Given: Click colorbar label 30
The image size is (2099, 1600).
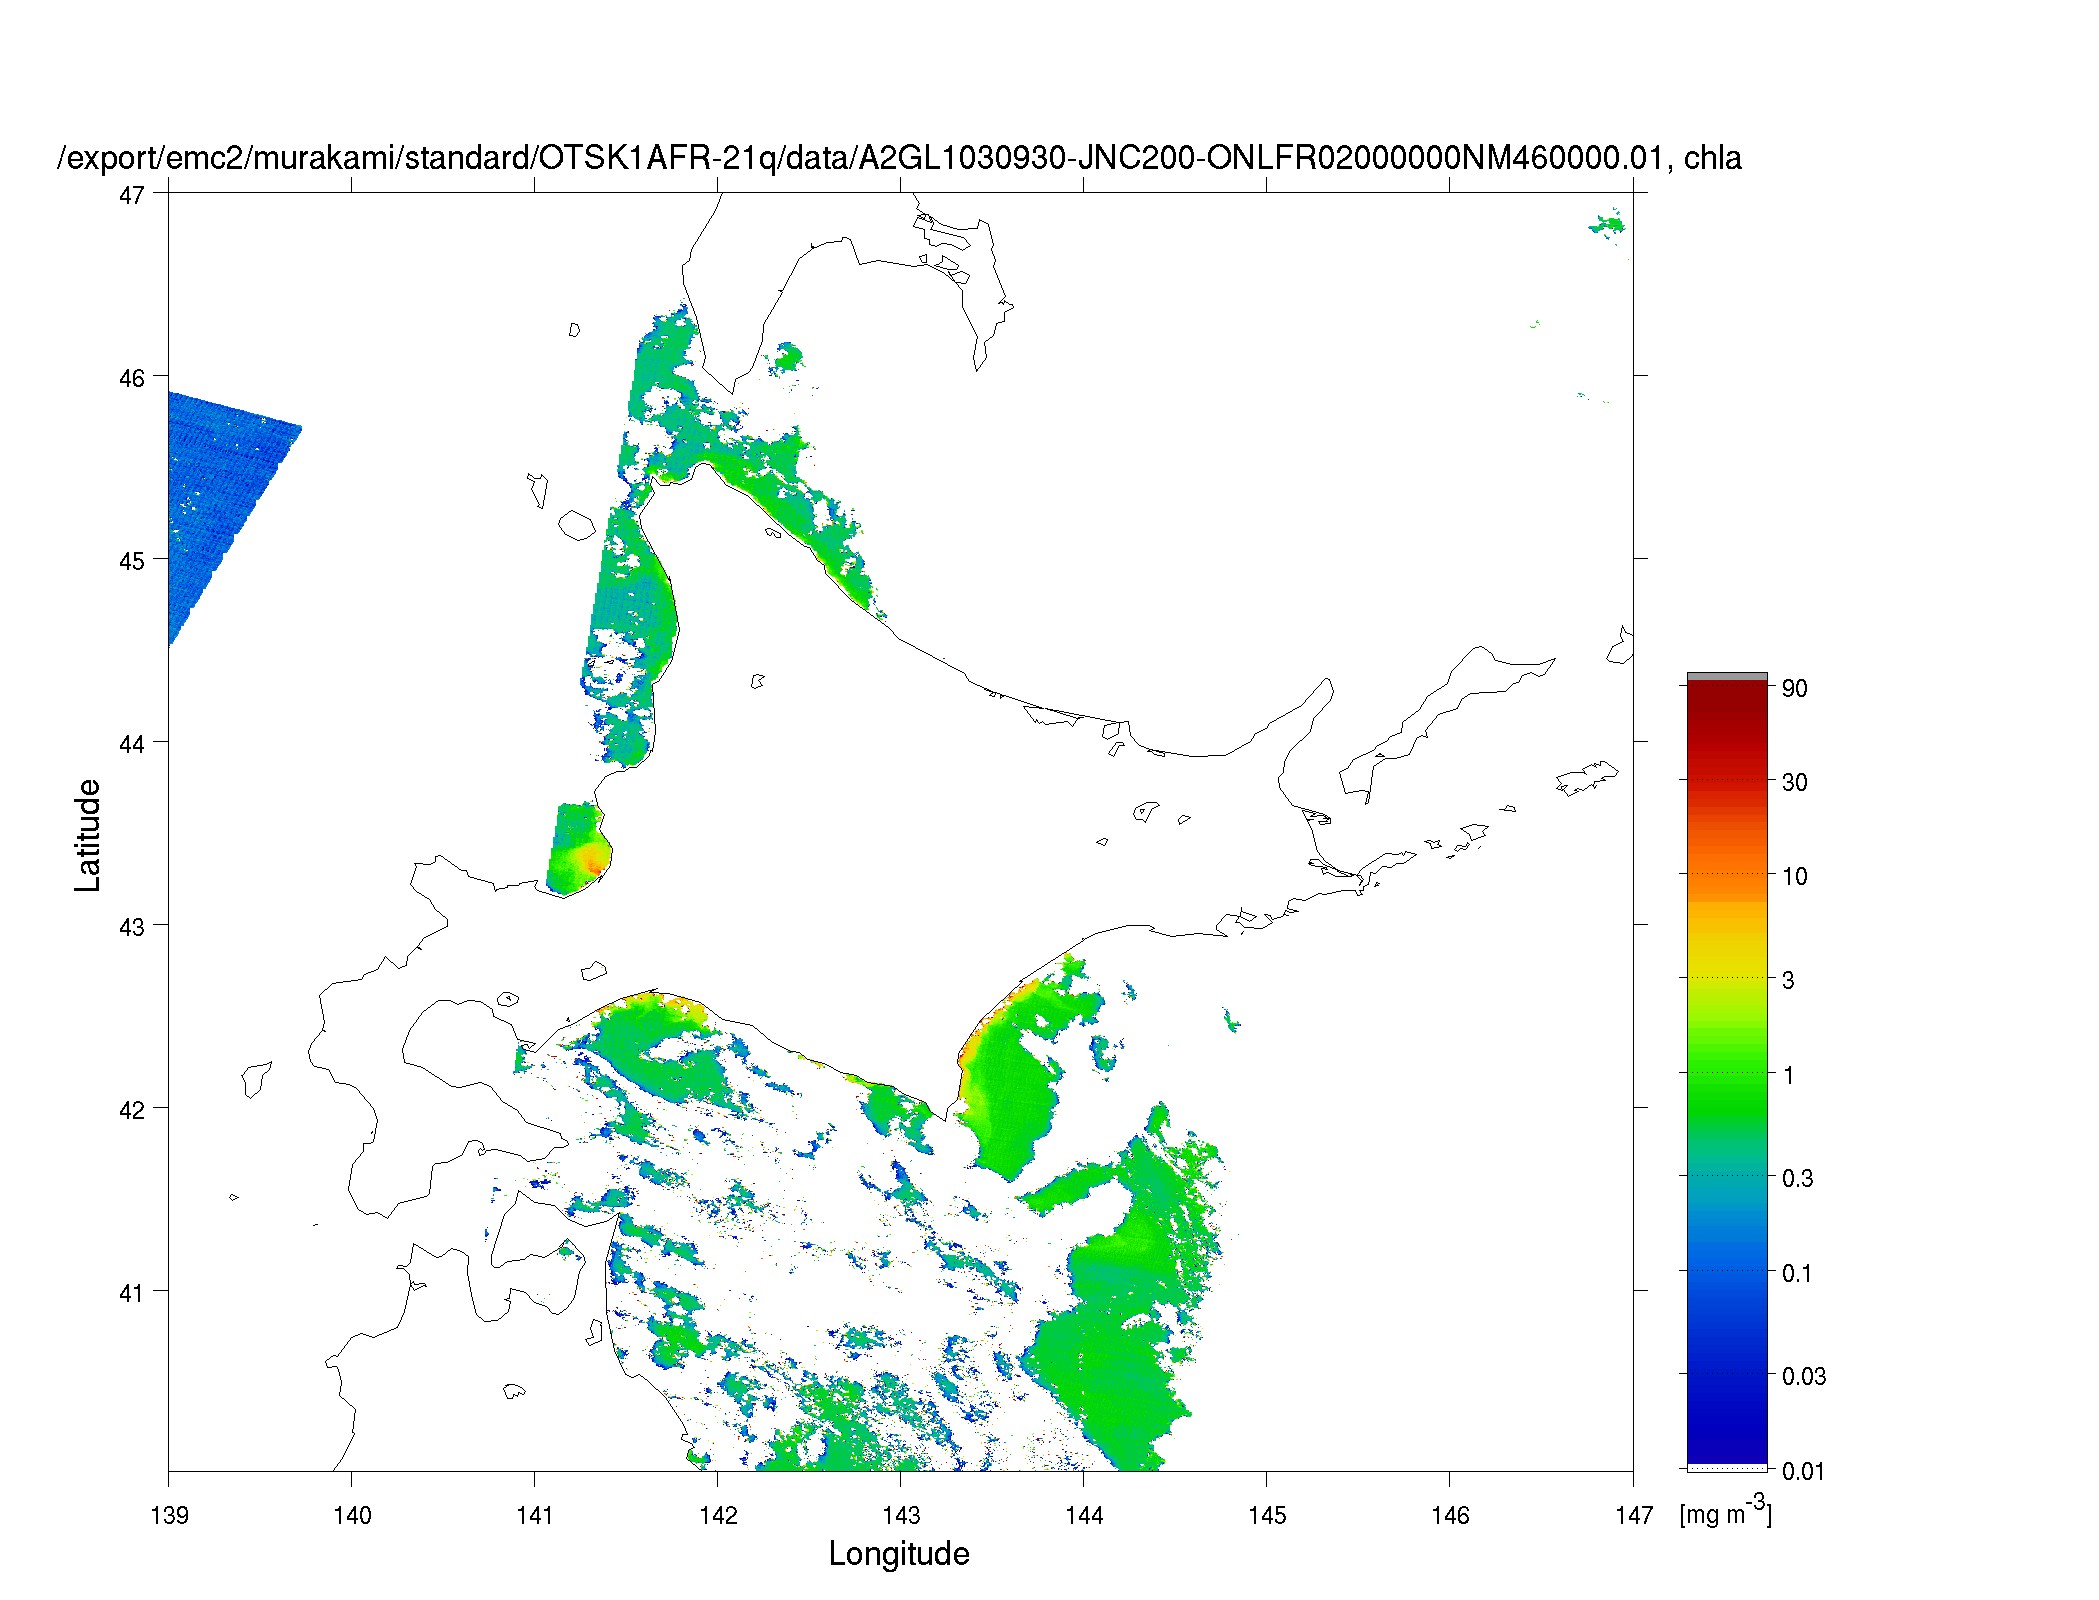Looking at the screenshot, I should point(1795,782).
